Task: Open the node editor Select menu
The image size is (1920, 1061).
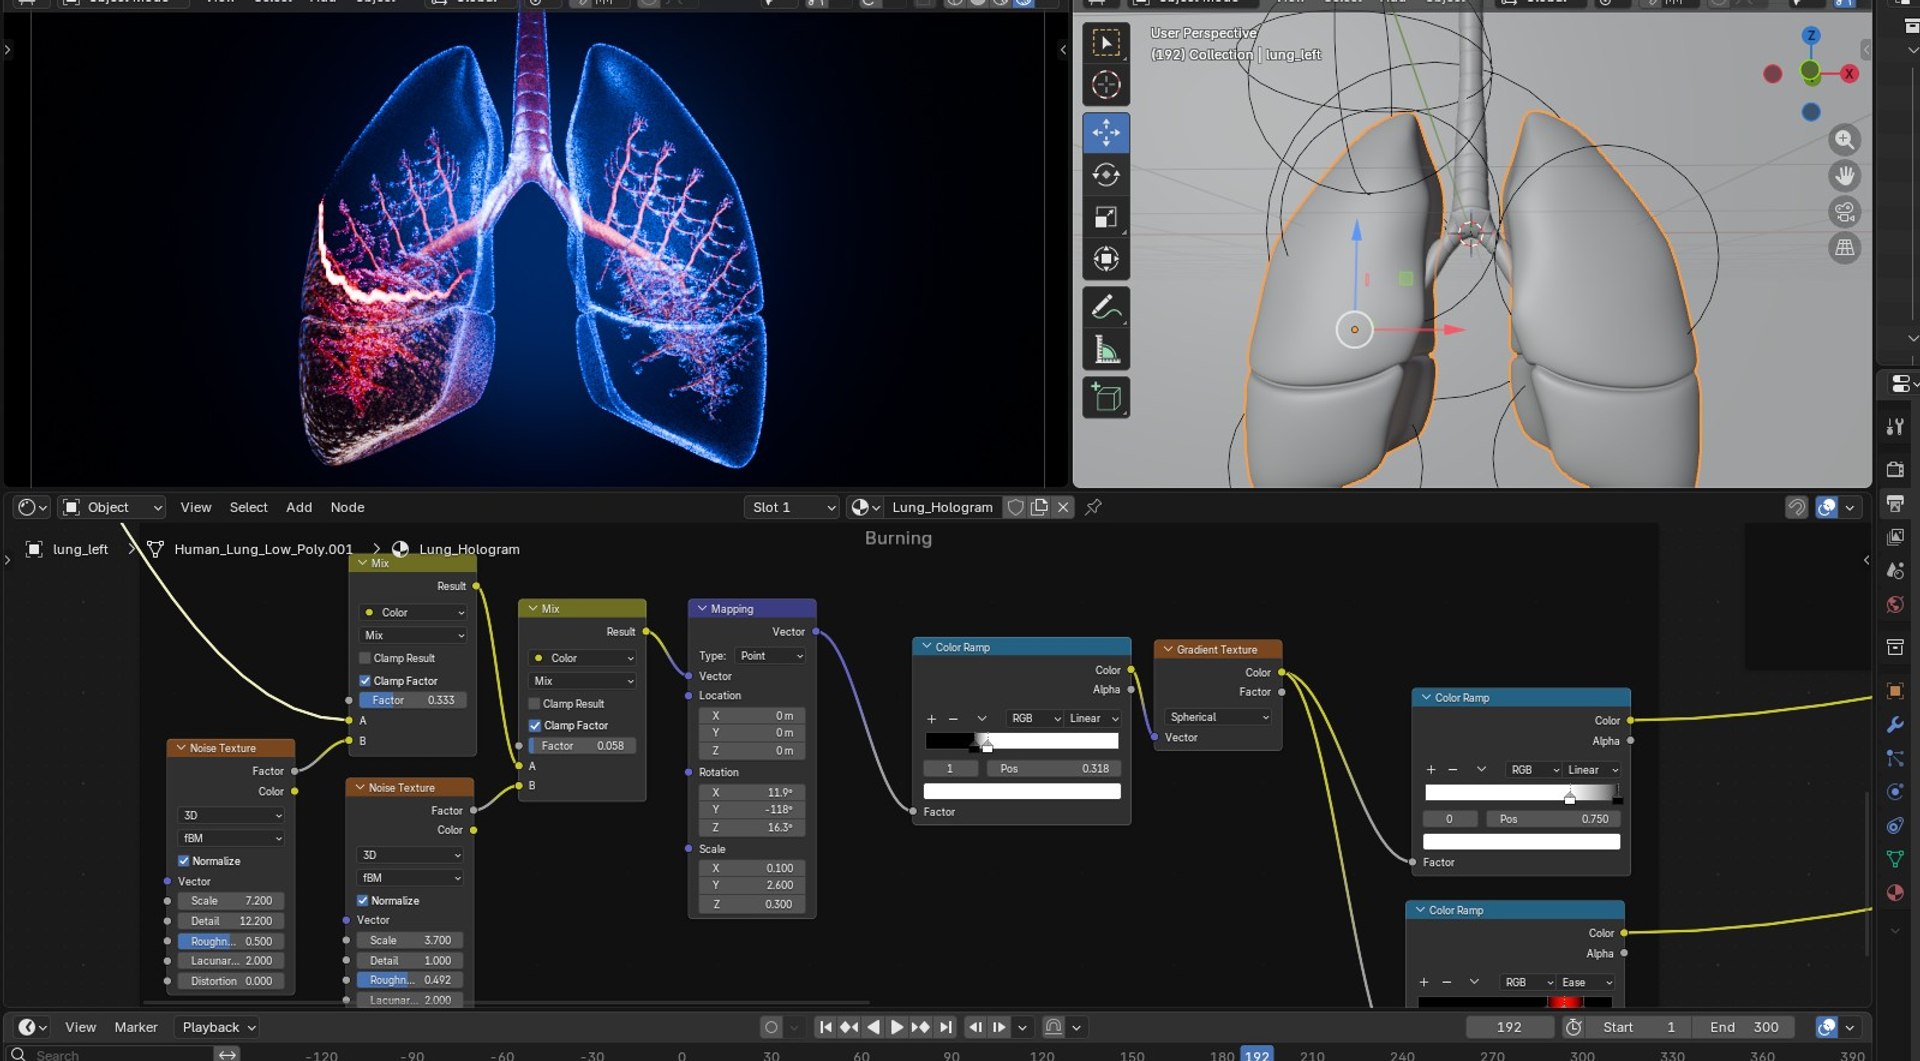Action: (x=248, y=507)
